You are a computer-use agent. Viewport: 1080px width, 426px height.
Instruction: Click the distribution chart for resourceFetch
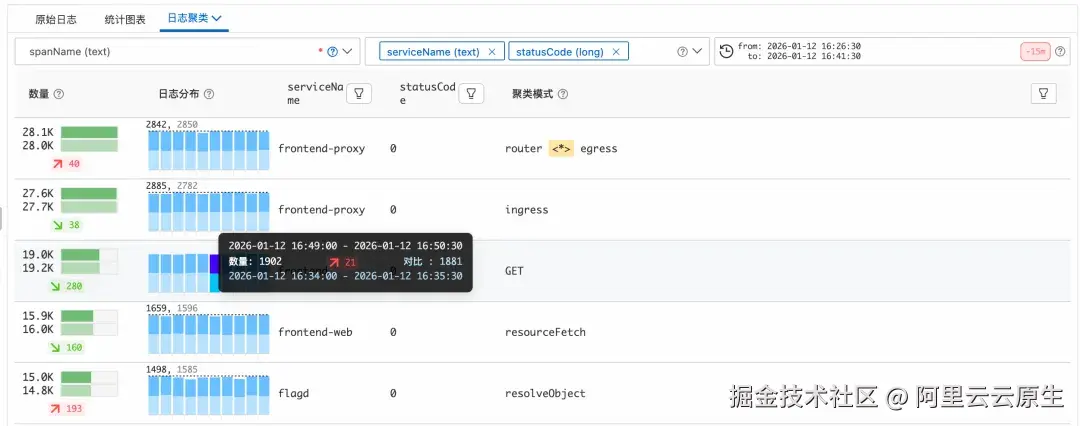point(209,334)
